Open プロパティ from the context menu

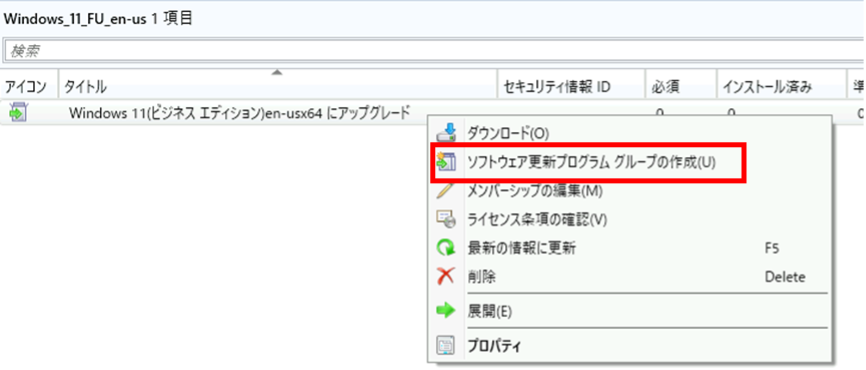(x=630, y=346)
